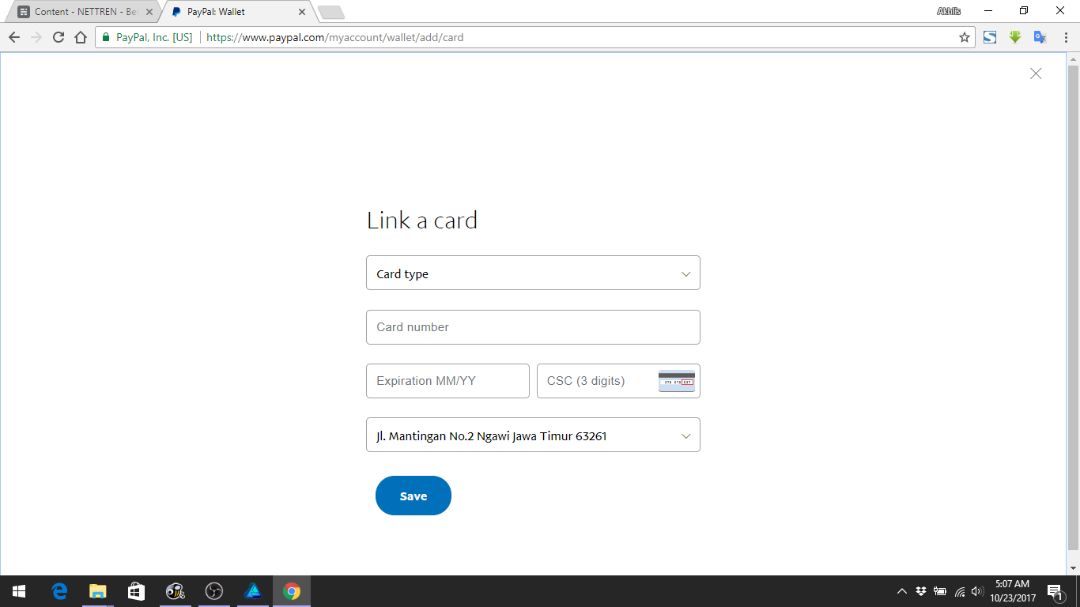Expand the billing address dropdown
The height and width of the screenshot is (607, 1080).
tap(533, 435)
